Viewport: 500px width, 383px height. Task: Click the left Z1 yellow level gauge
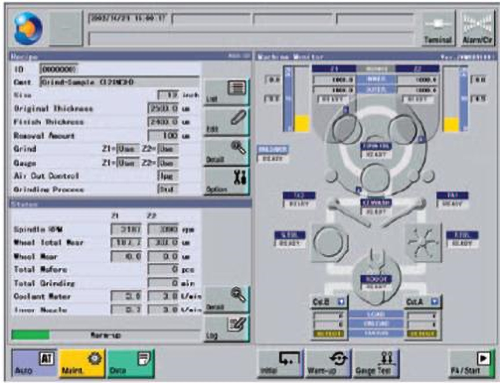pyautogui.click(x=302, y=123)
